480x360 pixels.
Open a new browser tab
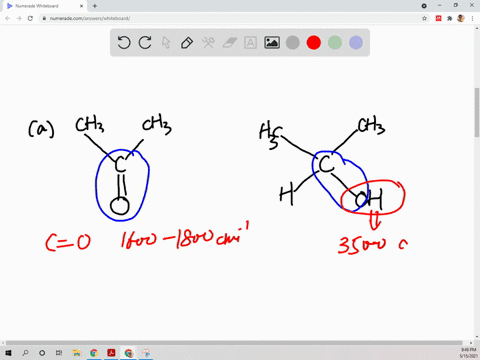pyautogui.click(x=95, y=6)
